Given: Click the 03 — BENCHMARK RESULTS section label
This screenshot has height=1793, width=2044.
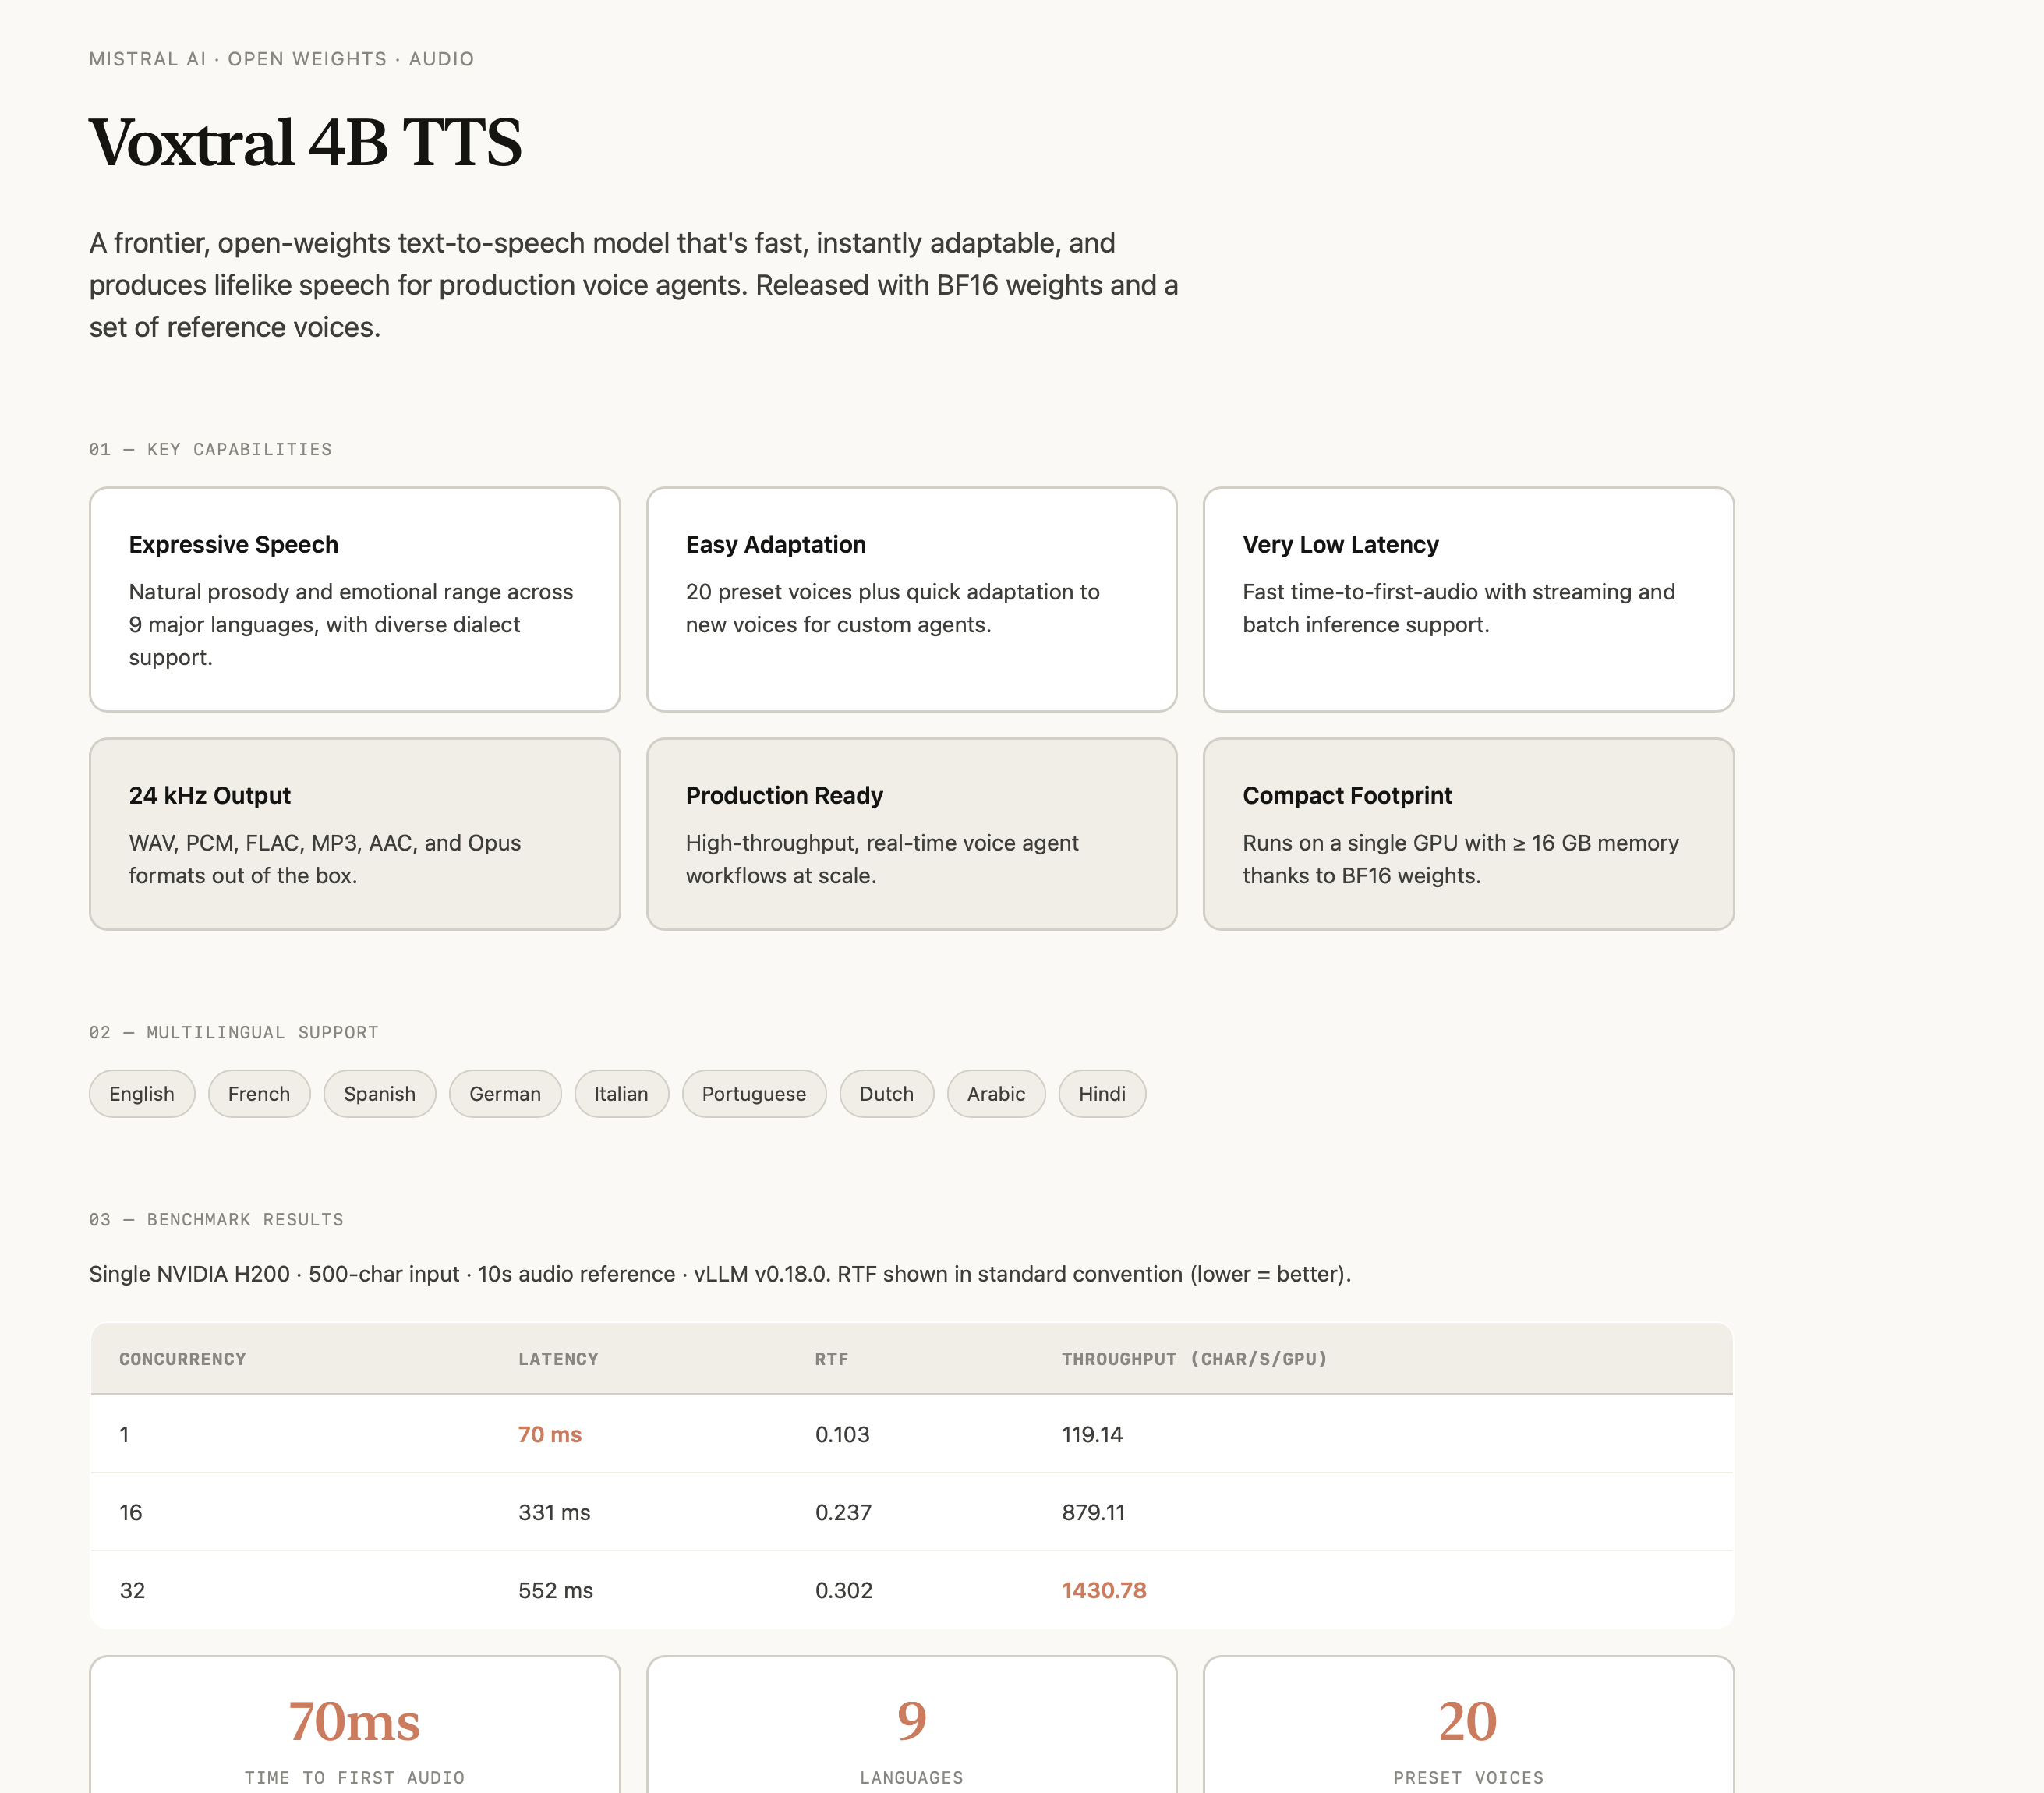Looking at the screenshot, I should coord(216,1219).
